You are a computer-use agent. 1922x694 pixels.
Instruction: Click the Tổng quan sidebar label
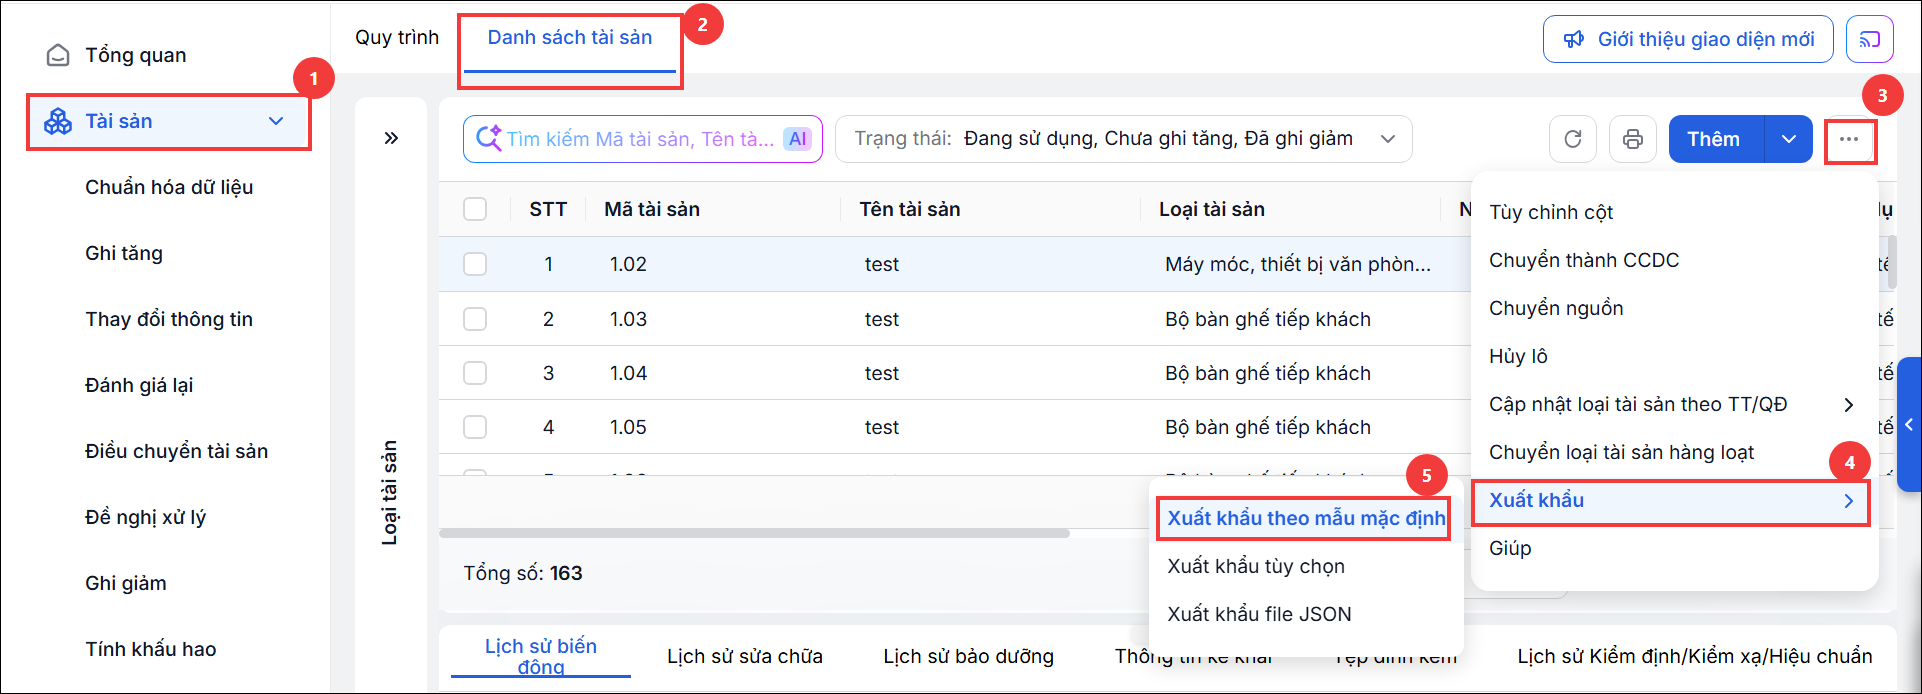point(136,55)
